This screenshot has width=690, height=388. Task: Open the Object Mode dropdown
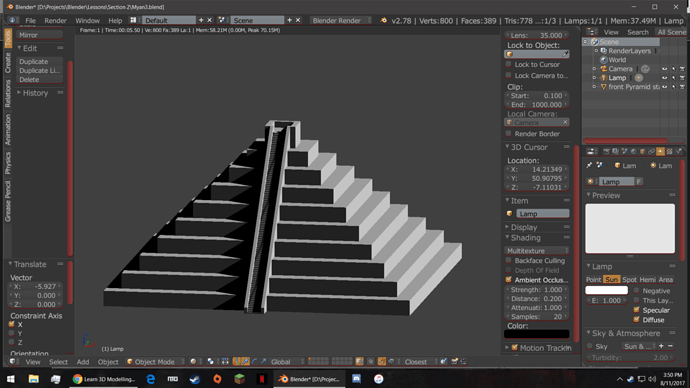click(155, 362)
